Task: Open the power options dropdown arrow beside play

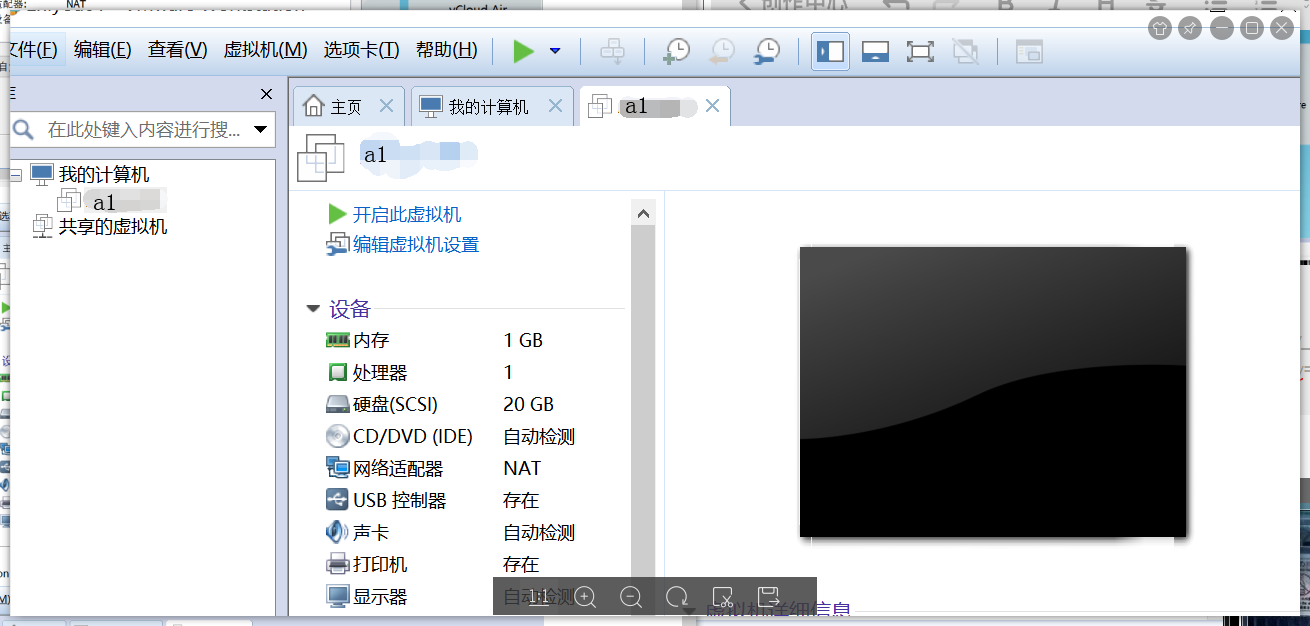Action: (555, 51)
